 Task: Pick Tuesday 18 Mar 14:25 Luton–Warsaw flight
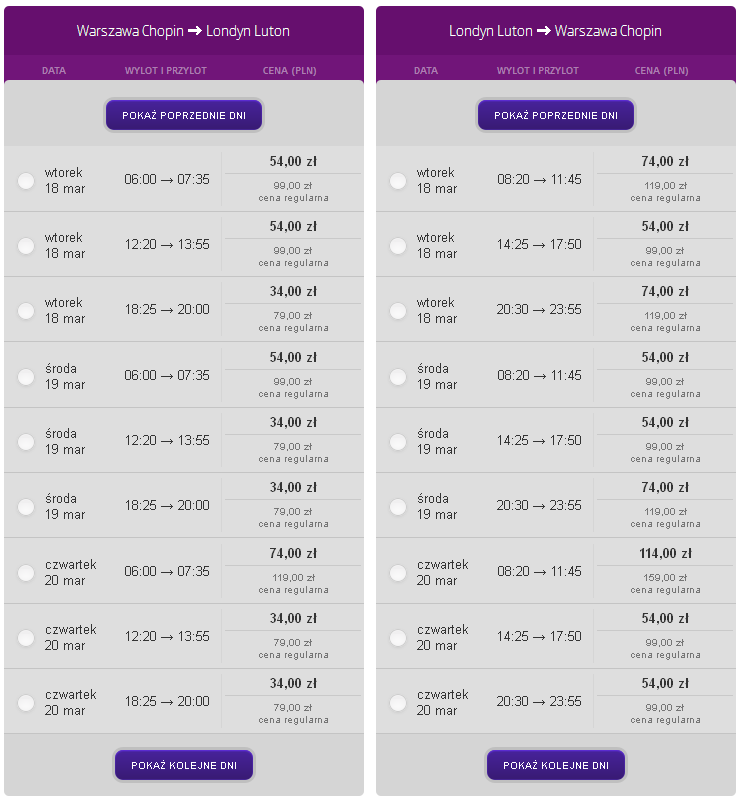tap(398, 246)
